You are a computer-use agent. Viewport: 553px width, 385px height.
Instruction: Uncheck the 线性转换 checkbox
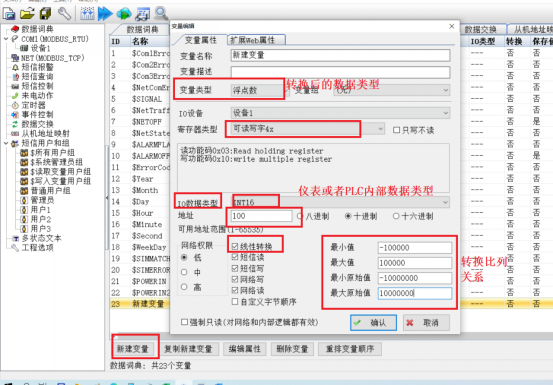[235, 246]
